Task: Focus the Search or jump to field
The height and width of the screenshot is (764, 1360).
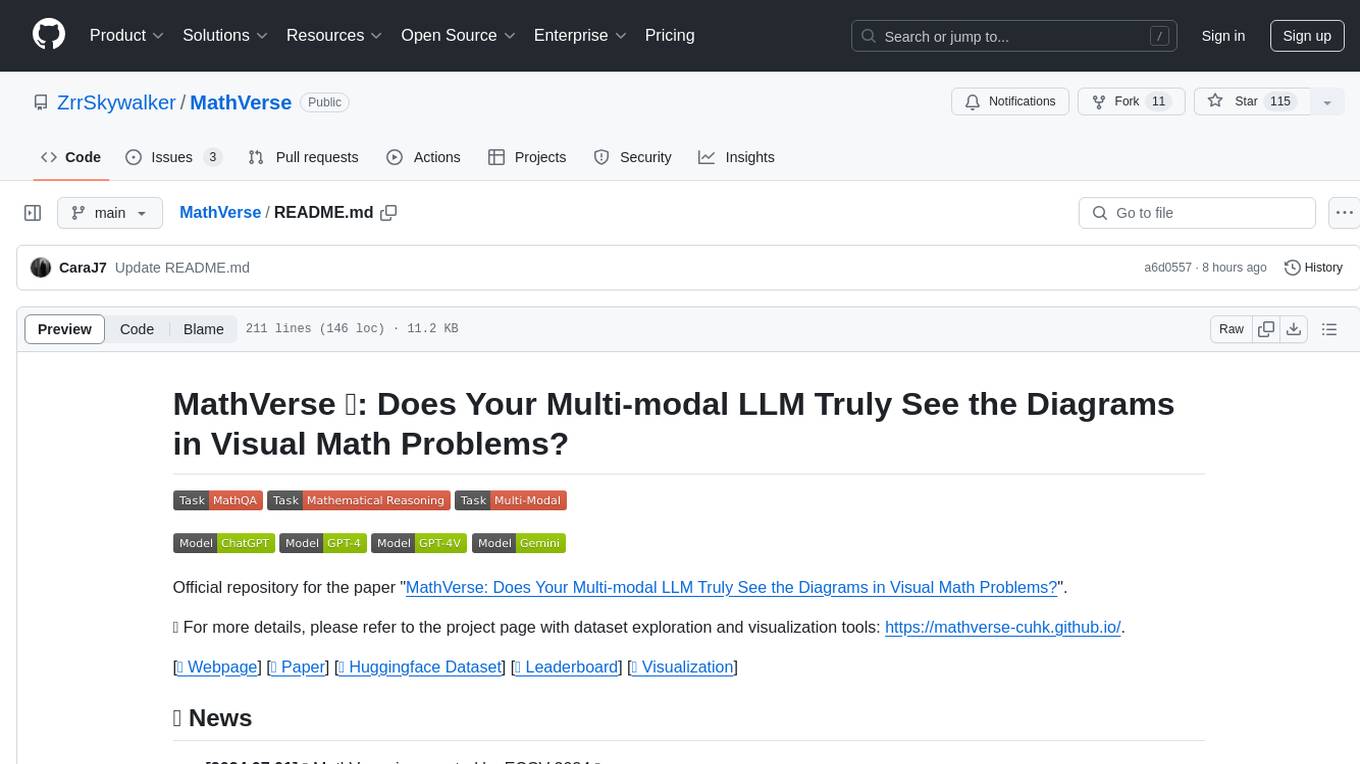Action: click(1015, 36)
